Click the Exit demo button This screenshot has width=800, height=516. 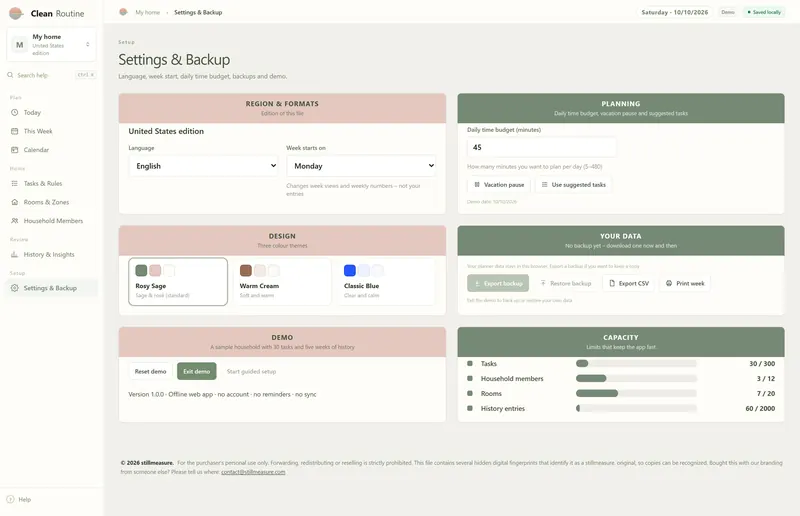click(196, 372)
